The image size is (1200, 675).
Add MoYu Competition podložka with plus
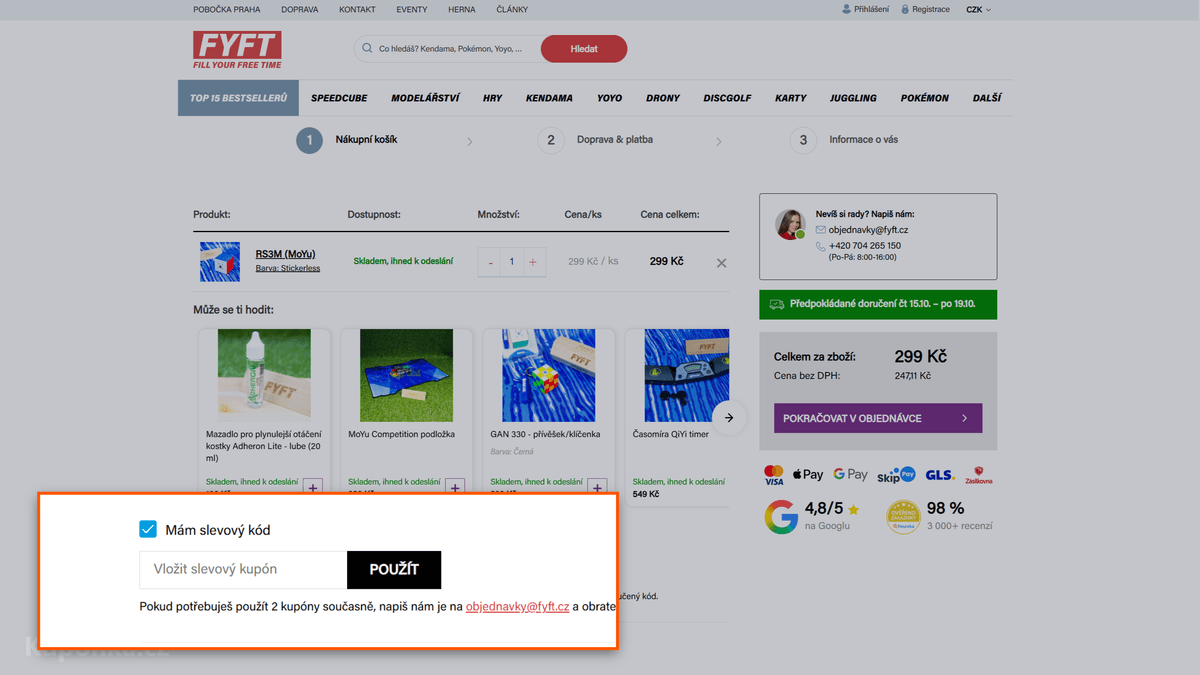(x=455, y=488)
